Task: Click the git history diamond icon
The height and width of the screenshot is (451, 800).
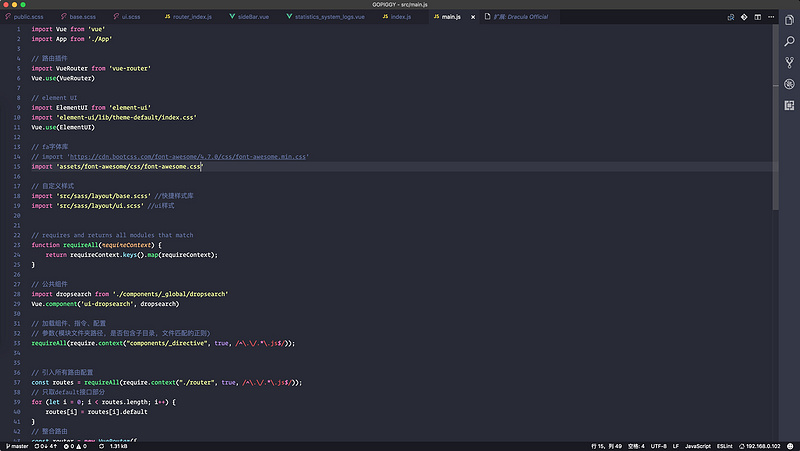Action: click(x=744, y=17)
